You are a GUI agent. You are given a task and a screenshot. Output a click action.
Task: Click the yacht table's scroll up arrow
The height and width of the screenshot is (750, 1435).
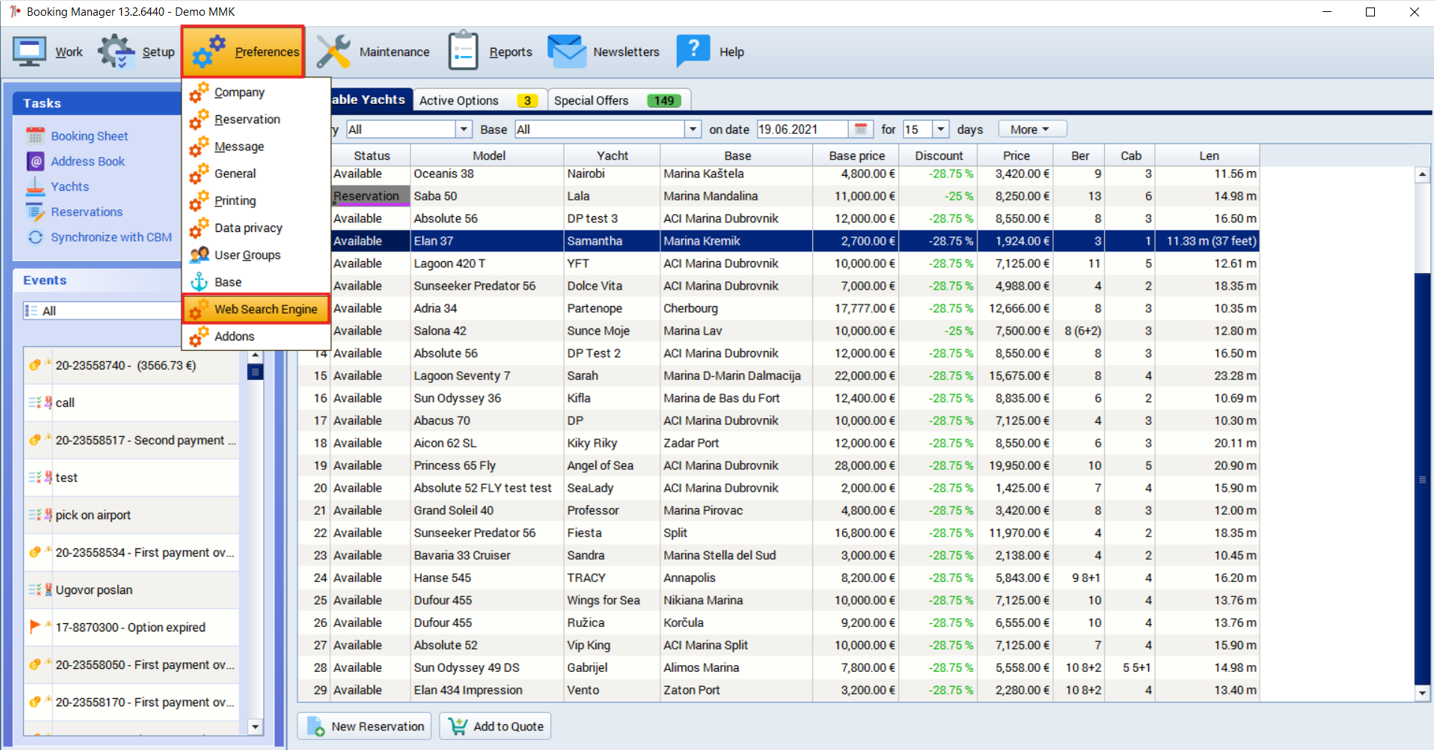[1422, 175]
